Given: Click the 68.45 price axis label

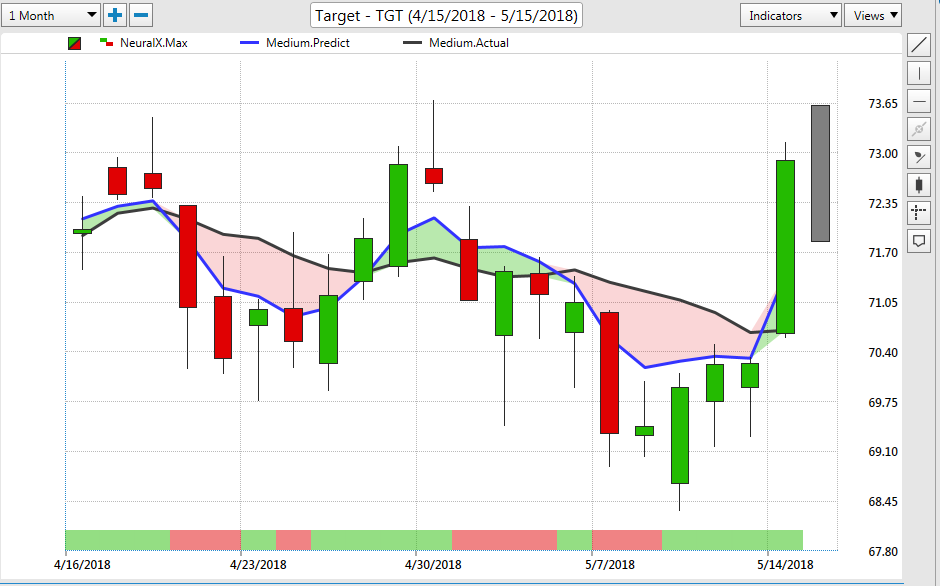Looking at the screenshot, I should [883, 501].
